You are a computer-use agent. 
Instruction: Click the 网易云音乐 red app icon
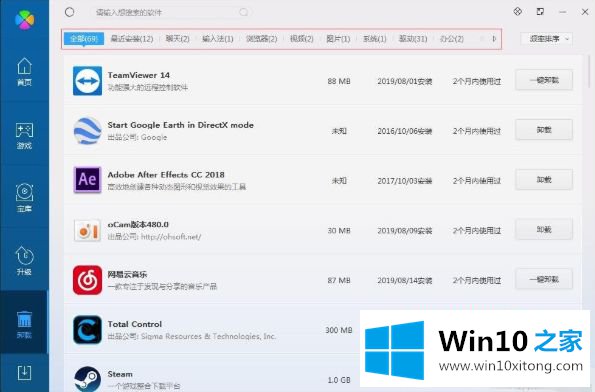tap(87, 280)
